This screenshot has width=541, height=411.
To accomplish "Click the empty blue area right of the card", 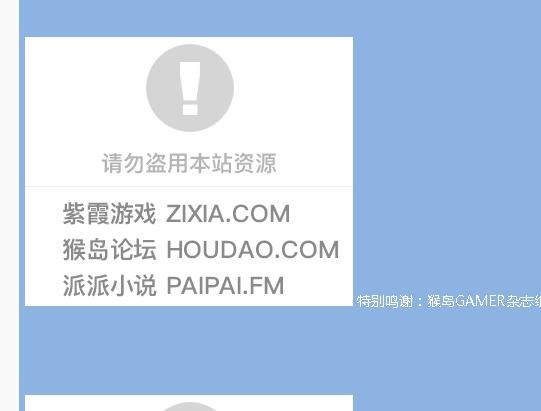I will coord(447,155).
